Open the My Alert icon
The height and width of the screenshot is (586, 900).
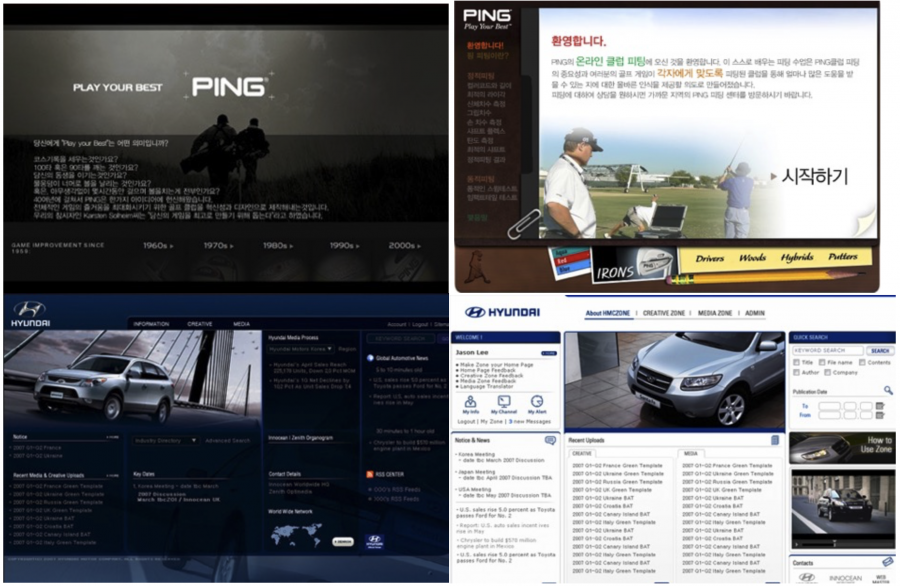(538, 401)
